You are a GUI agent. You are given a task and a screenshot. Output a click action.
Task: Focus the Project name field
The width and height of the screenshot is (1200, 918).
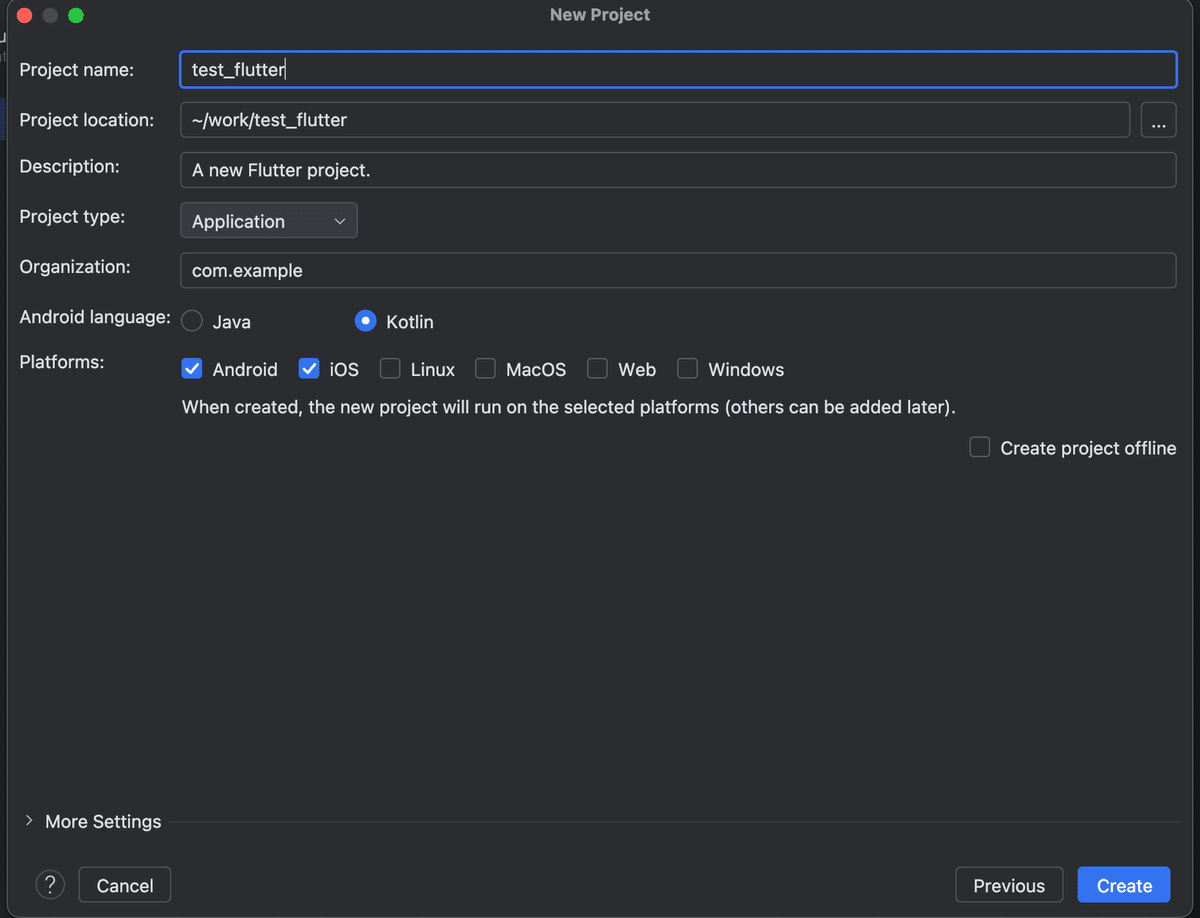click(x=678, y=70)
